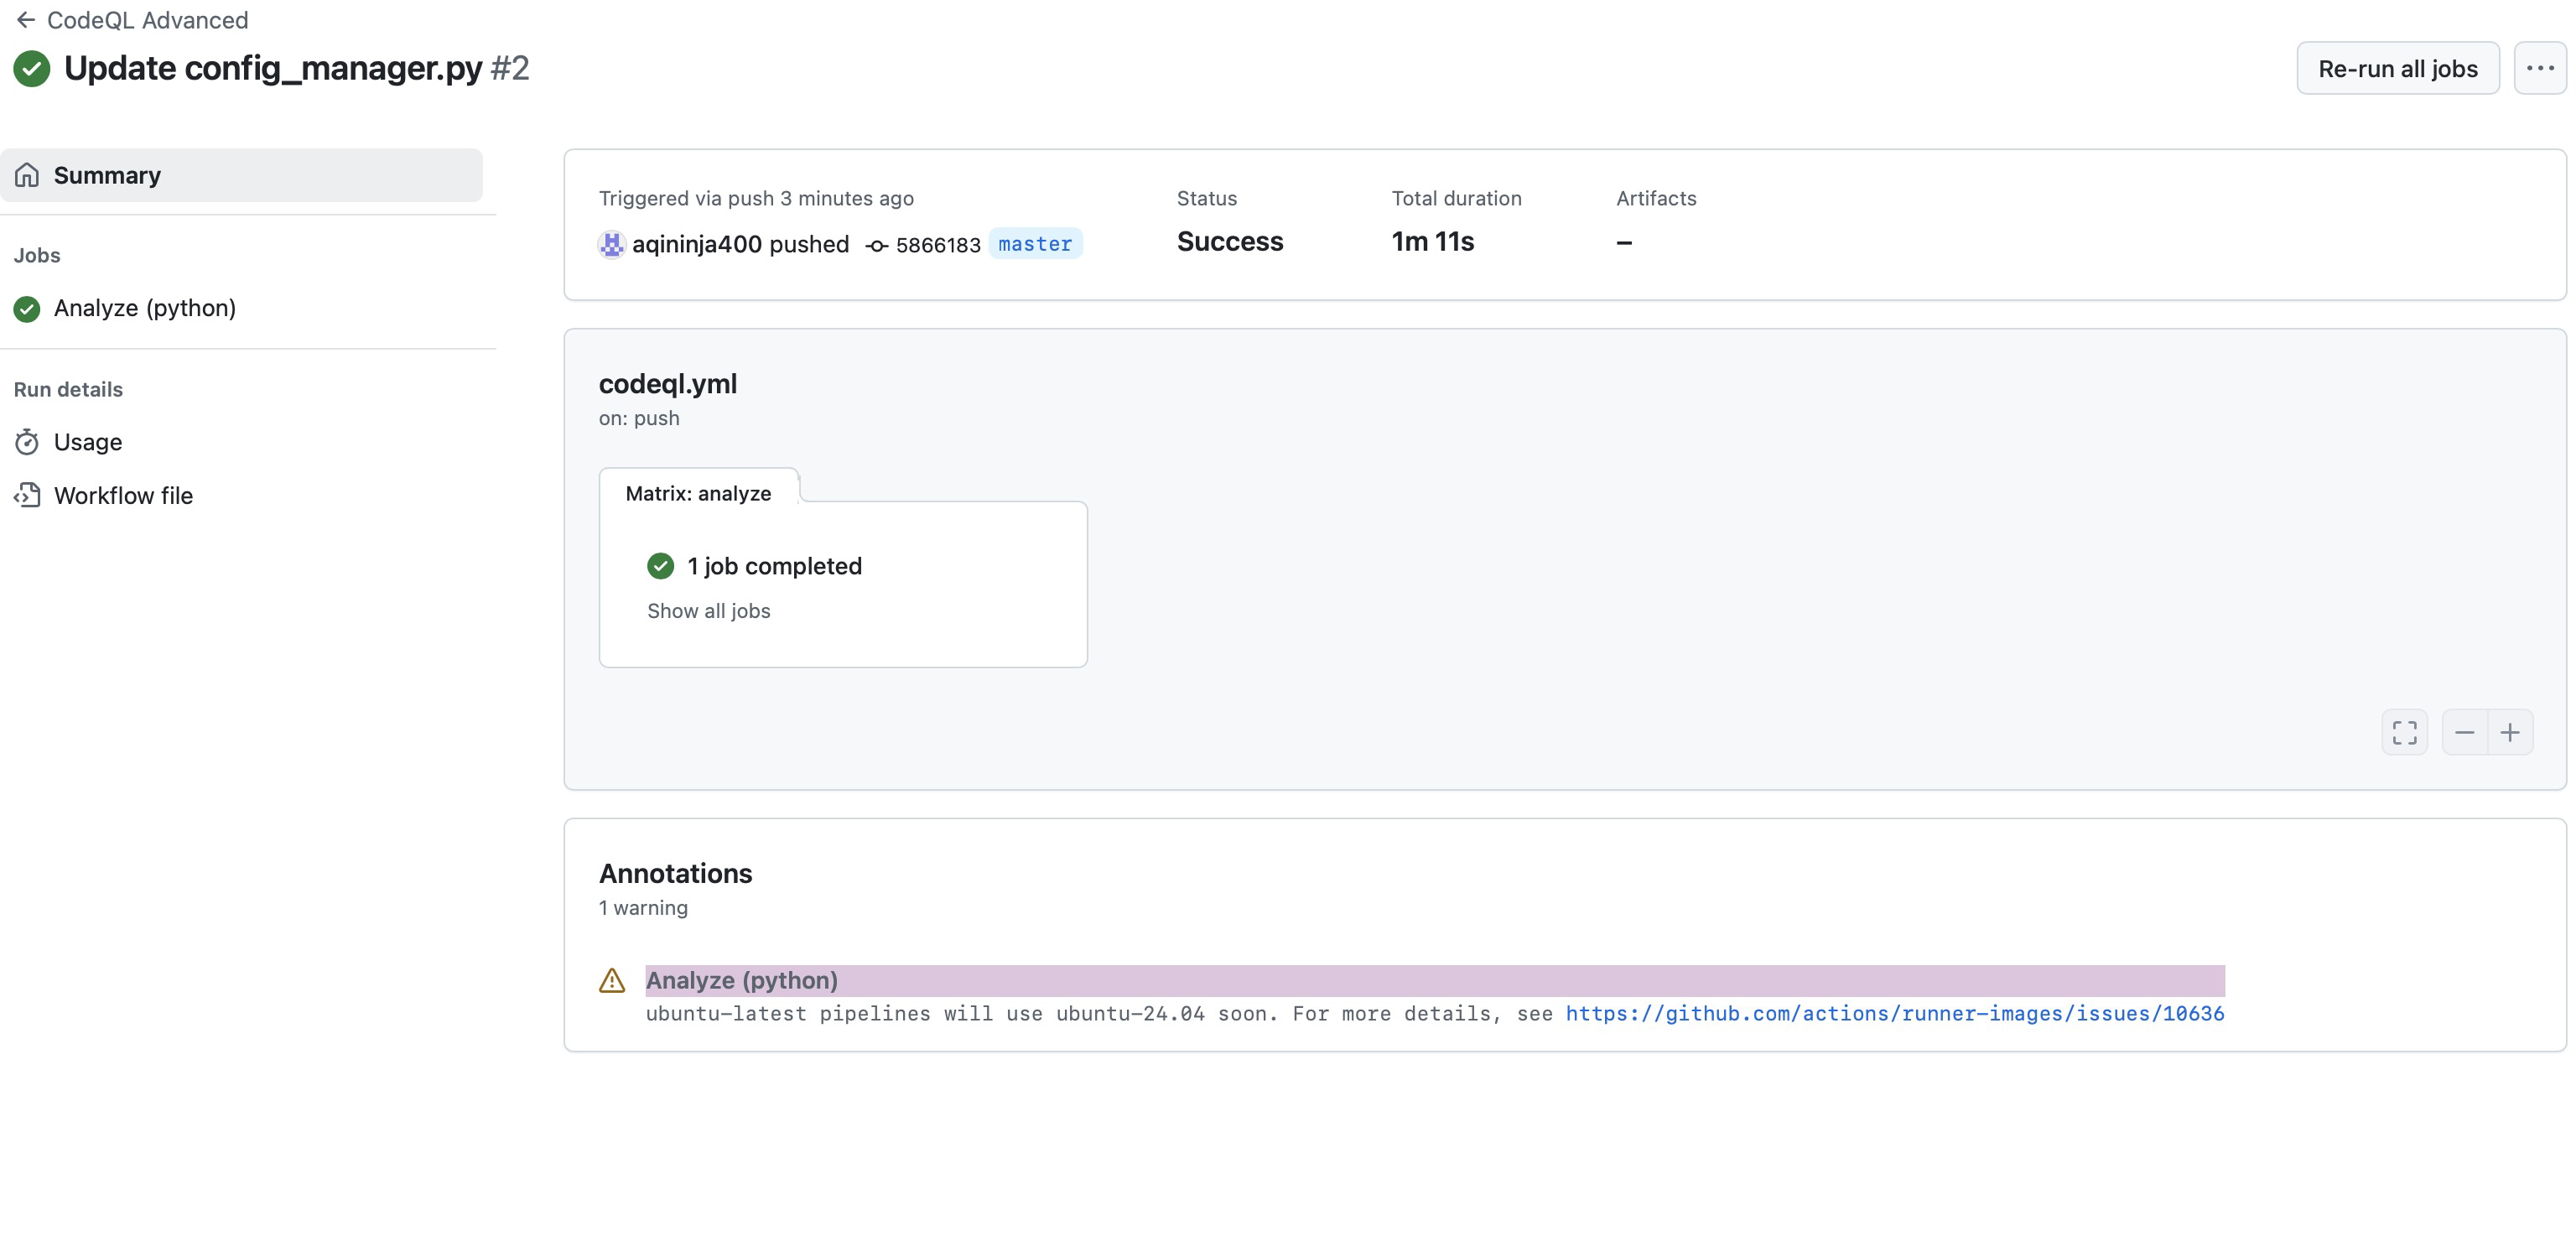Screen dimensions: 2576x1236
Task: Toggle fullscreen for the workflow graph
Action: [2404, 733]
